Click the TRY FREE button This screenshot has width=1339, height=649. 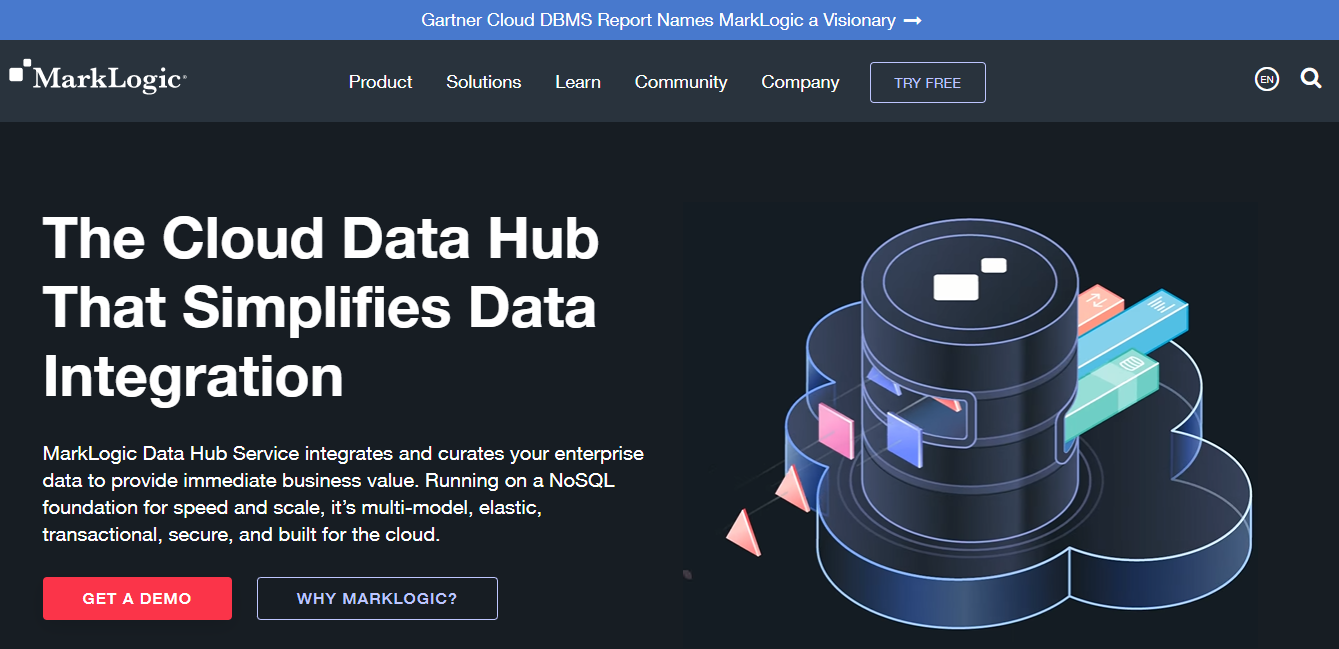coord(928,82)
